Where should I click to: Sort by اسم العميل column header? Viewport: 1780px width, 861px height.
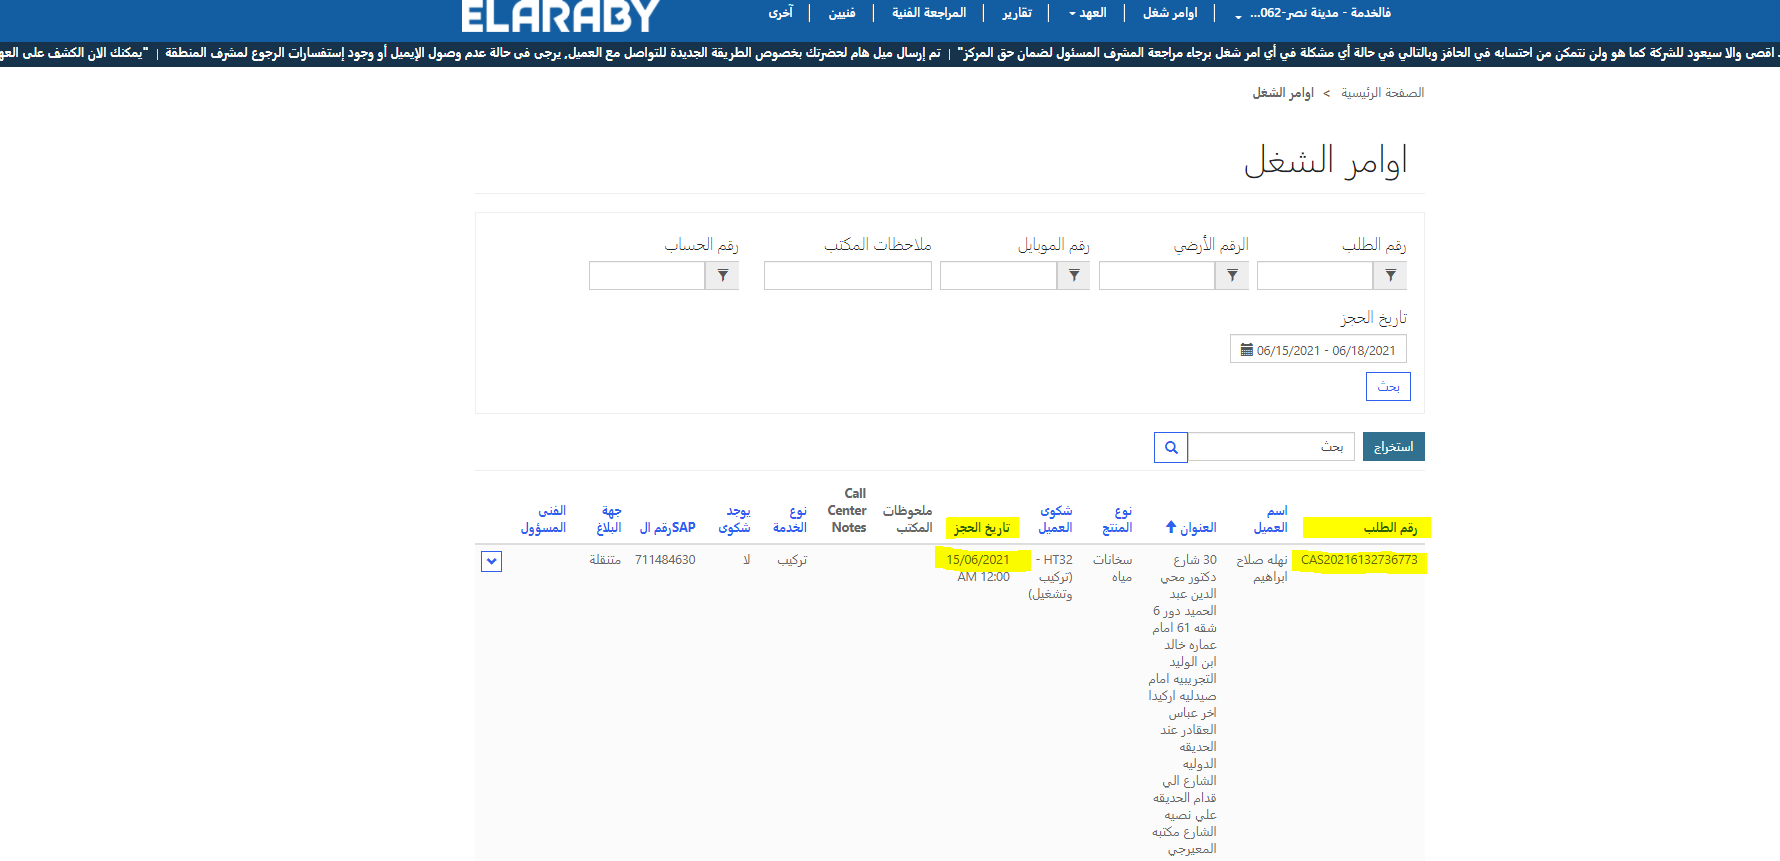1271,519
